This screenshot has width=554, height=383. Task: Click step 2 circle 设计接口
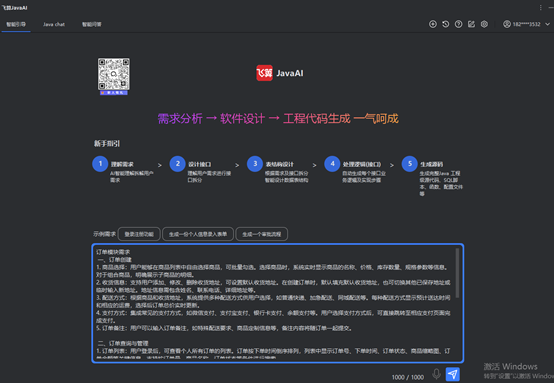pyautogui.click(x=177, y=164)
